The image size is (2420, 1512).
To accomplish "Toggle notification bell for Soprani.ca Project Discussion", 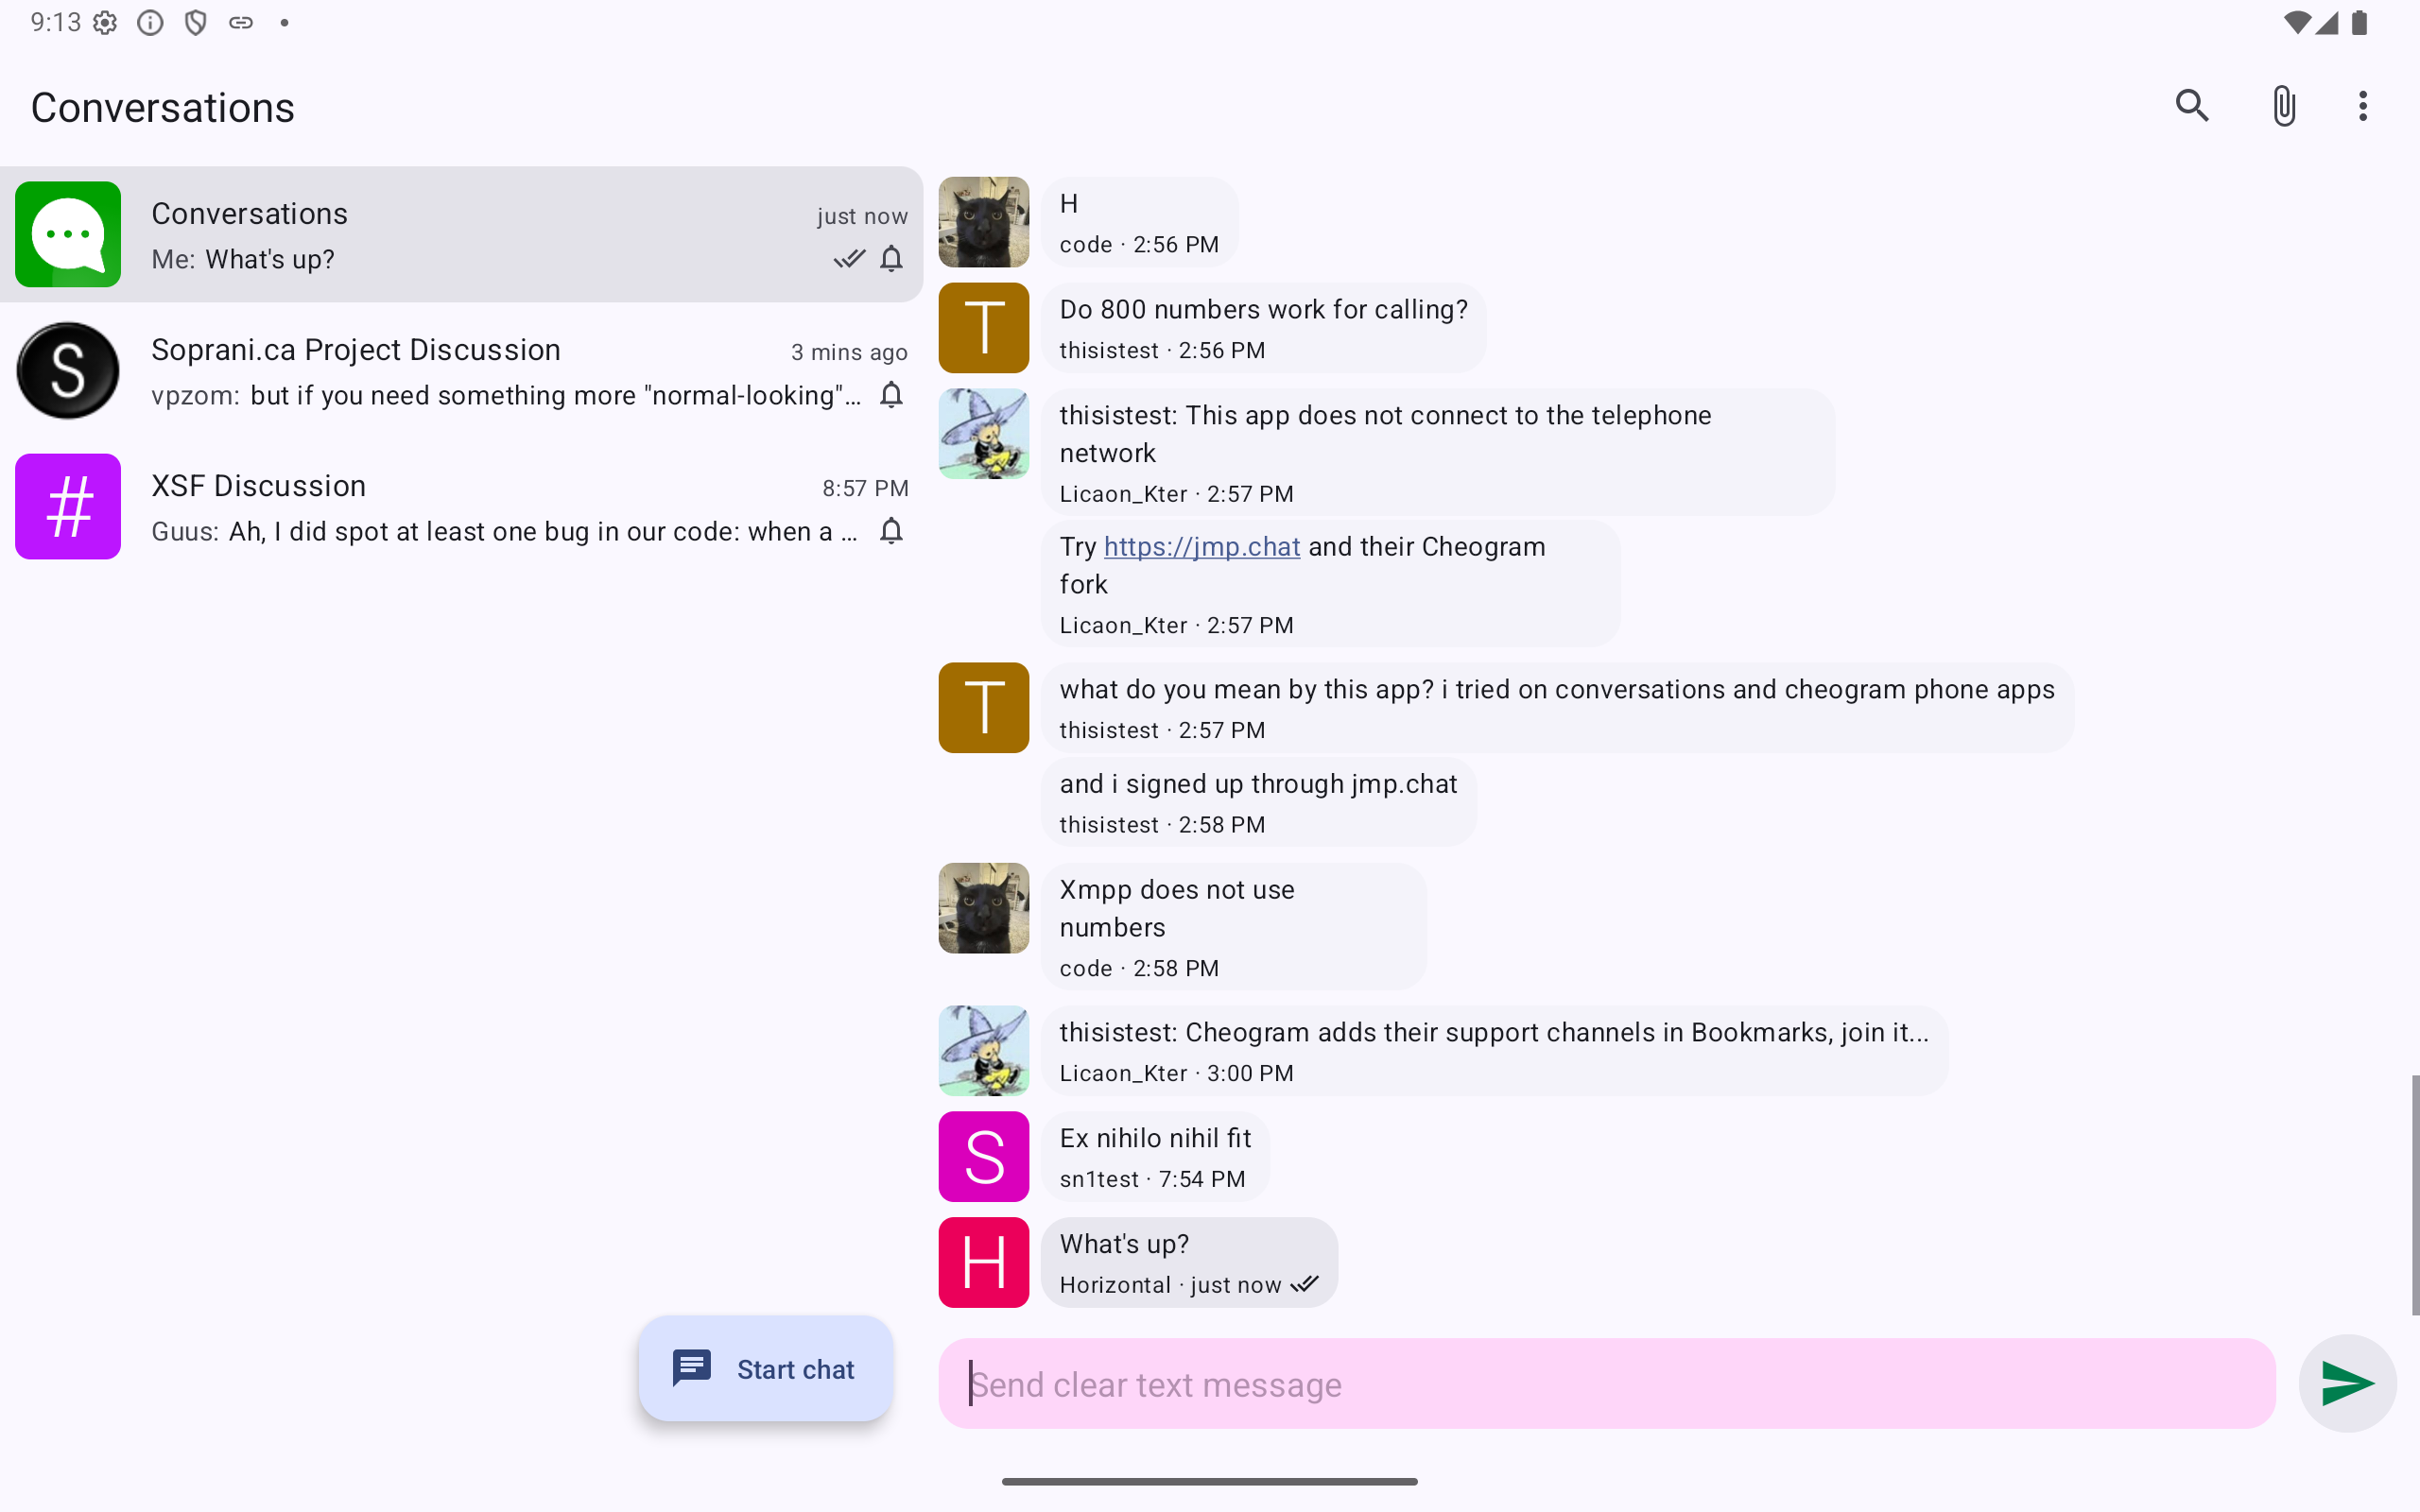I will (891, 395).
